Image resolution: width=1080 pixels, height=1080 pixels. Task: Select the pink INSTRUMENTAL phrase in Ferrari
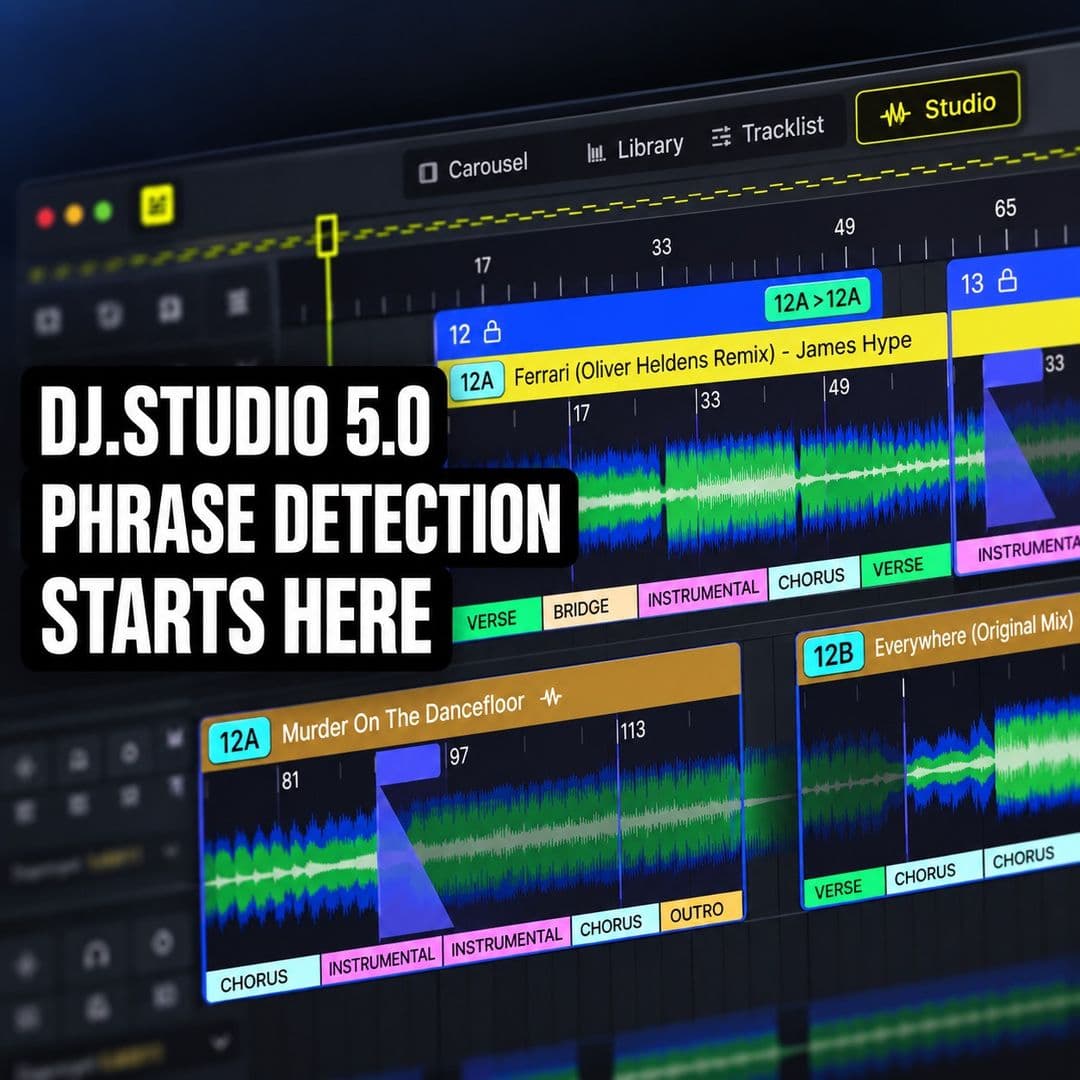703,593
